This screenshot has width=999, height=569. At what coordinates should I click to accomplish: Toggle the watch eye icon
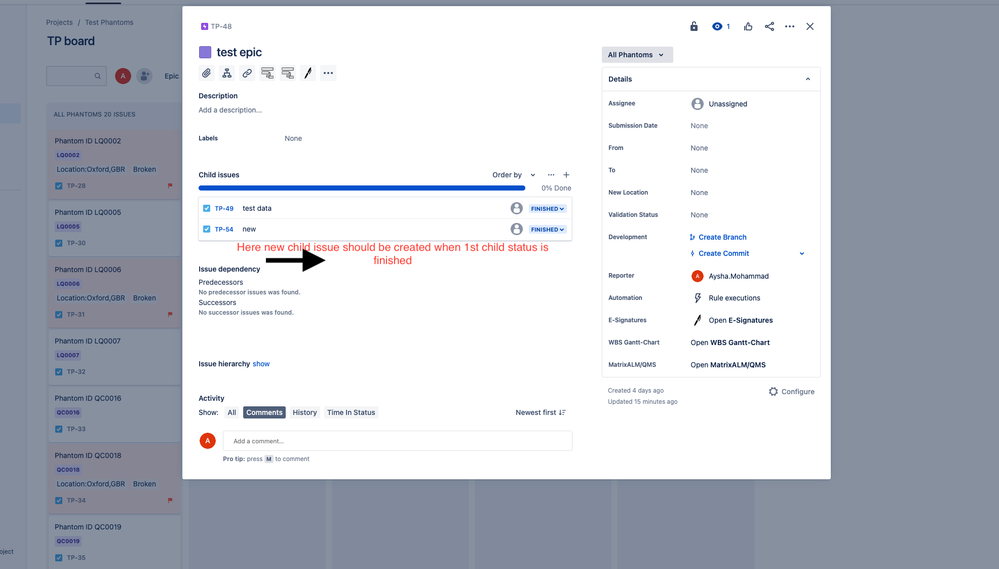coord(717,26)
